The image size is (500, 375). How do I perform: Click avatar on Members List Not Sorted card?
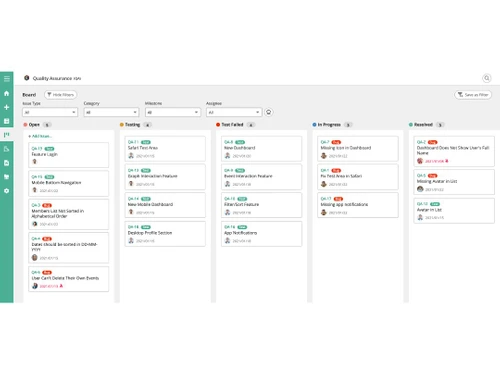tap(35, 224)
